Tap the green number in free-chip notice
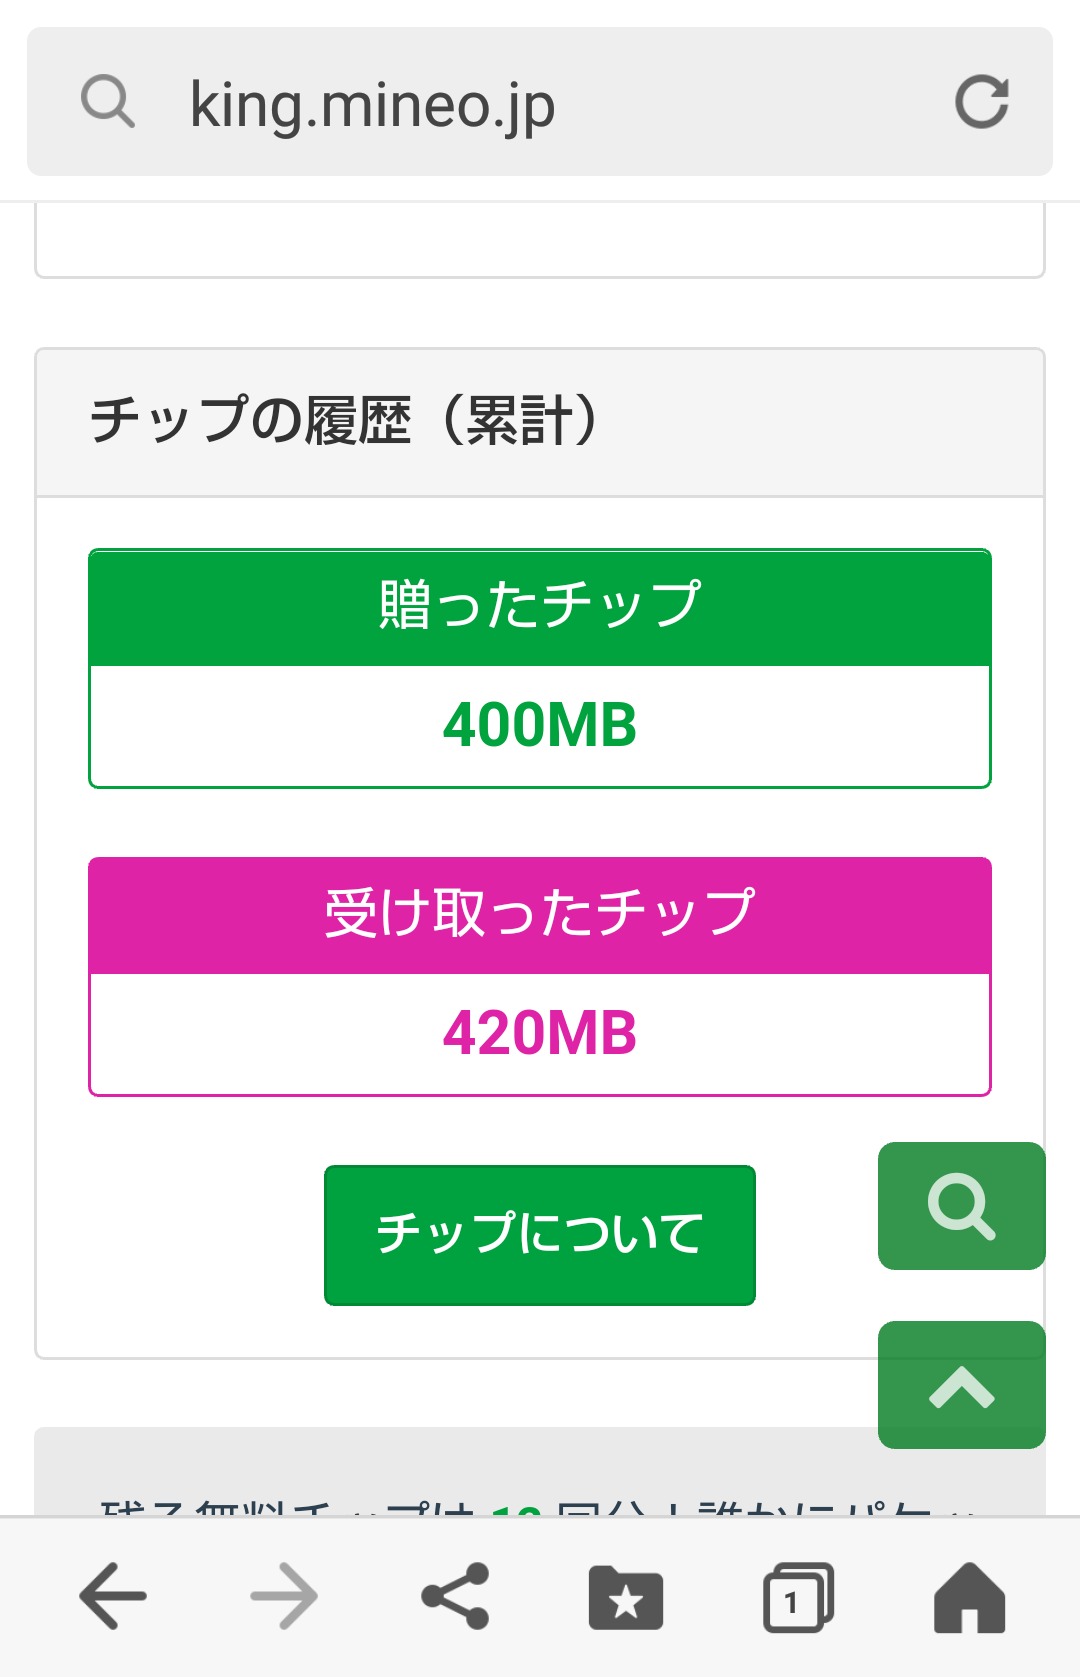The width and height of the screenshot is (1080, 1677). point(516,1508)
